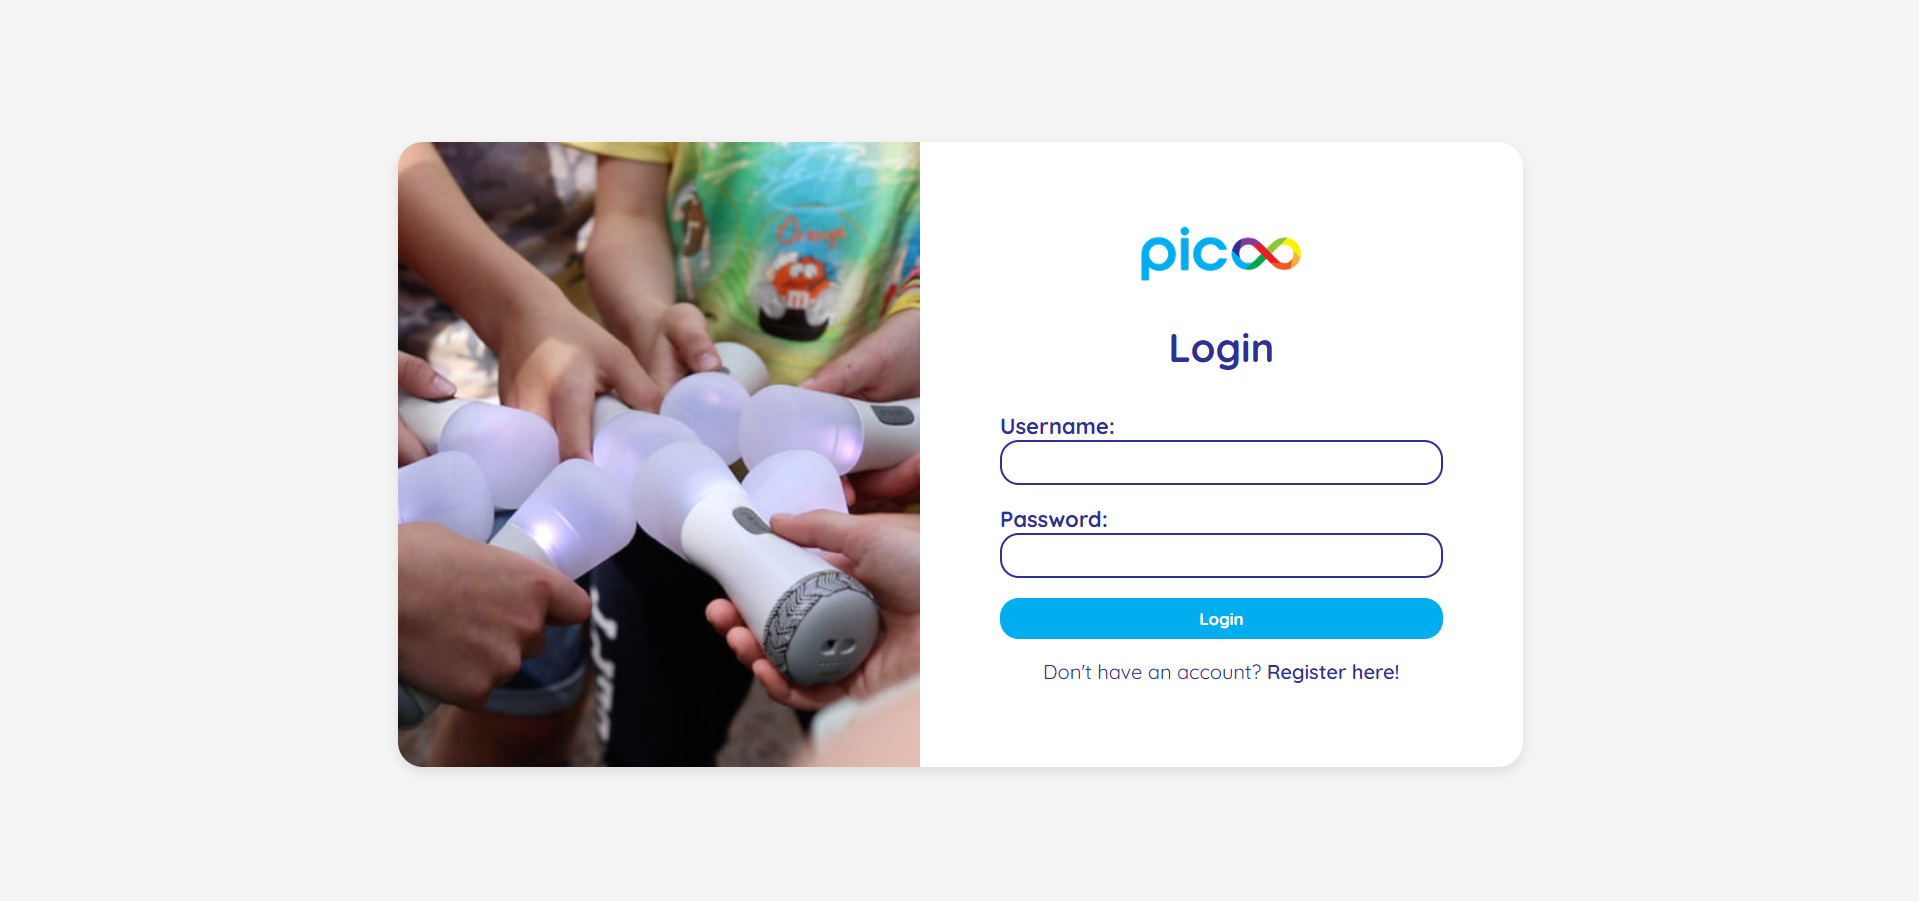
Task: Open the "Register here!" link
Action: click(x=1333, y=672)
